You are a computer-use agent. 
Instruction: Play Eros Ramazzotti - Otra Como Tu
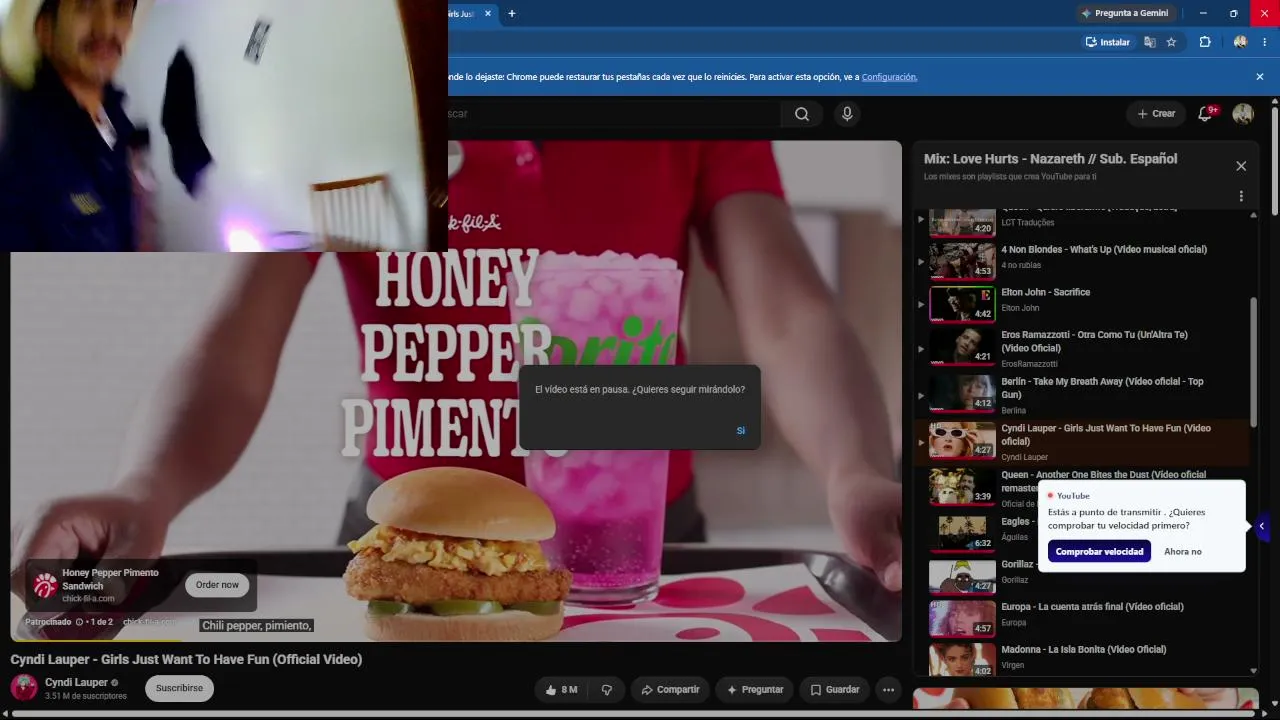(x=1094, y=341)
